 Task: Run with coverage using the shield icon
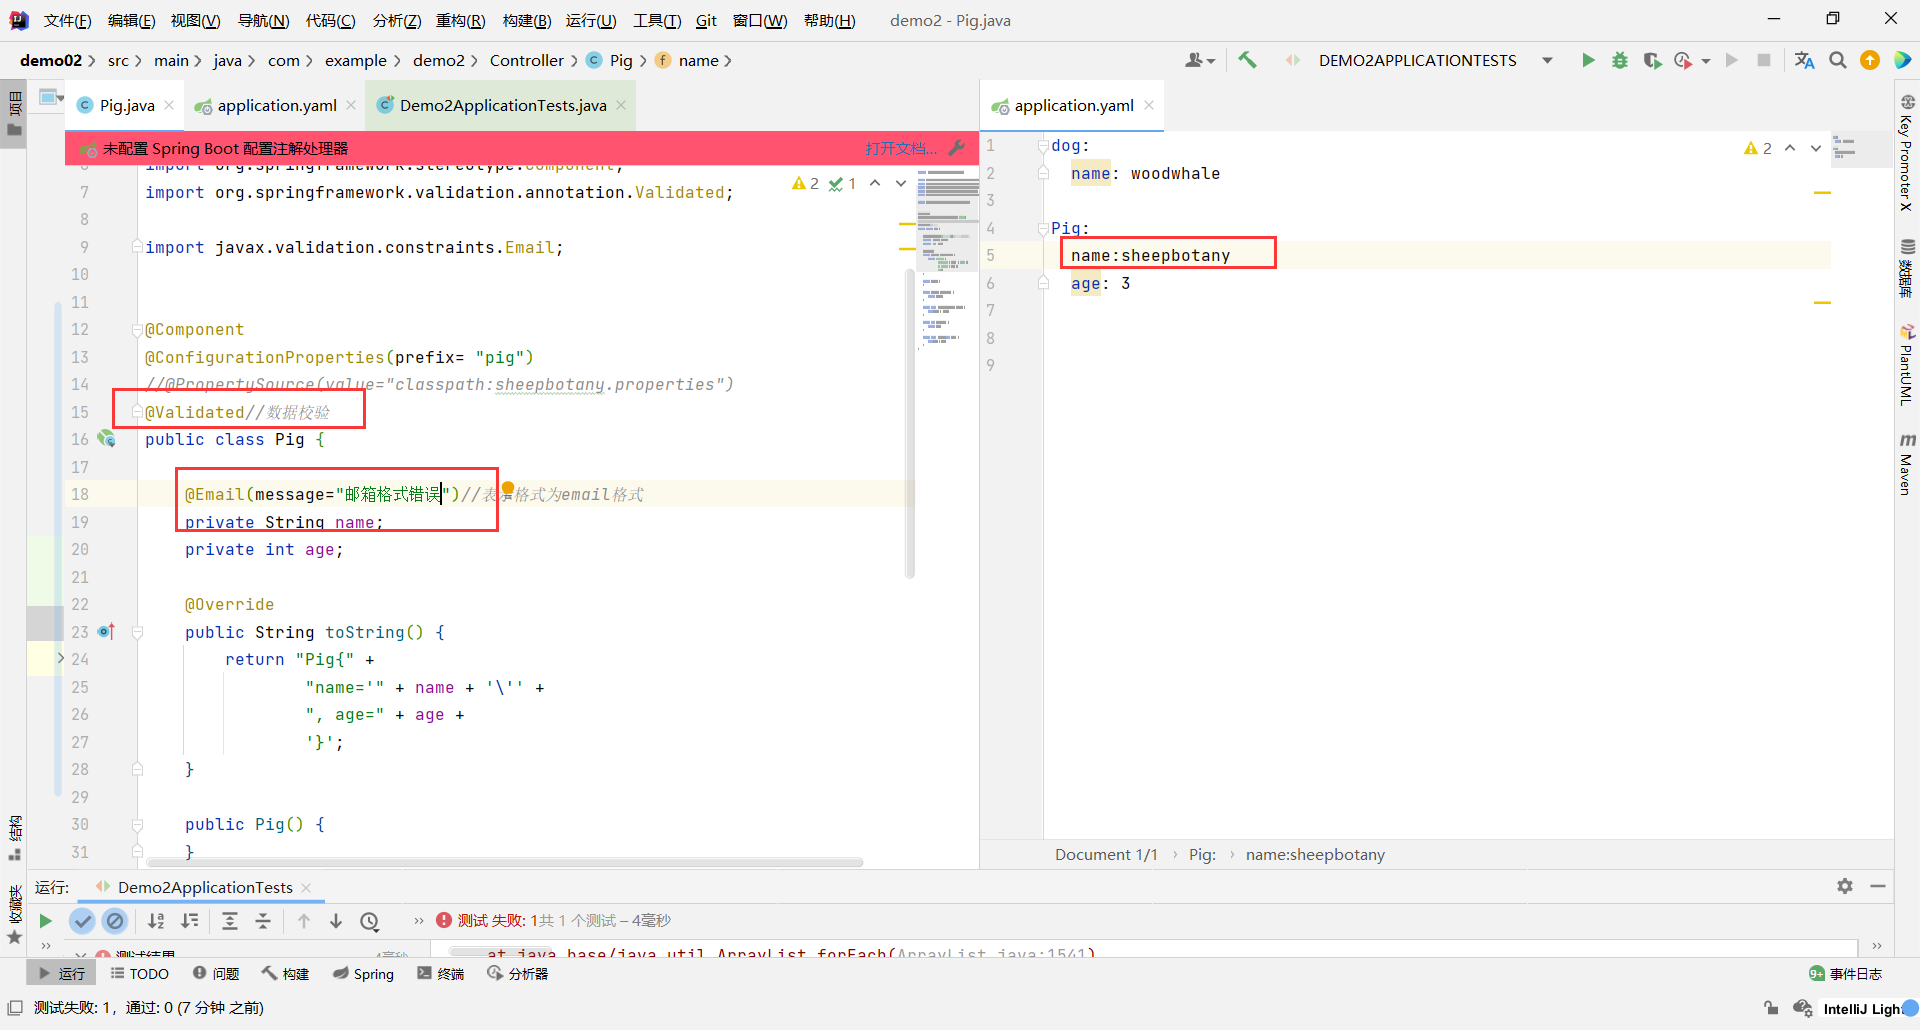[1652, 60]
